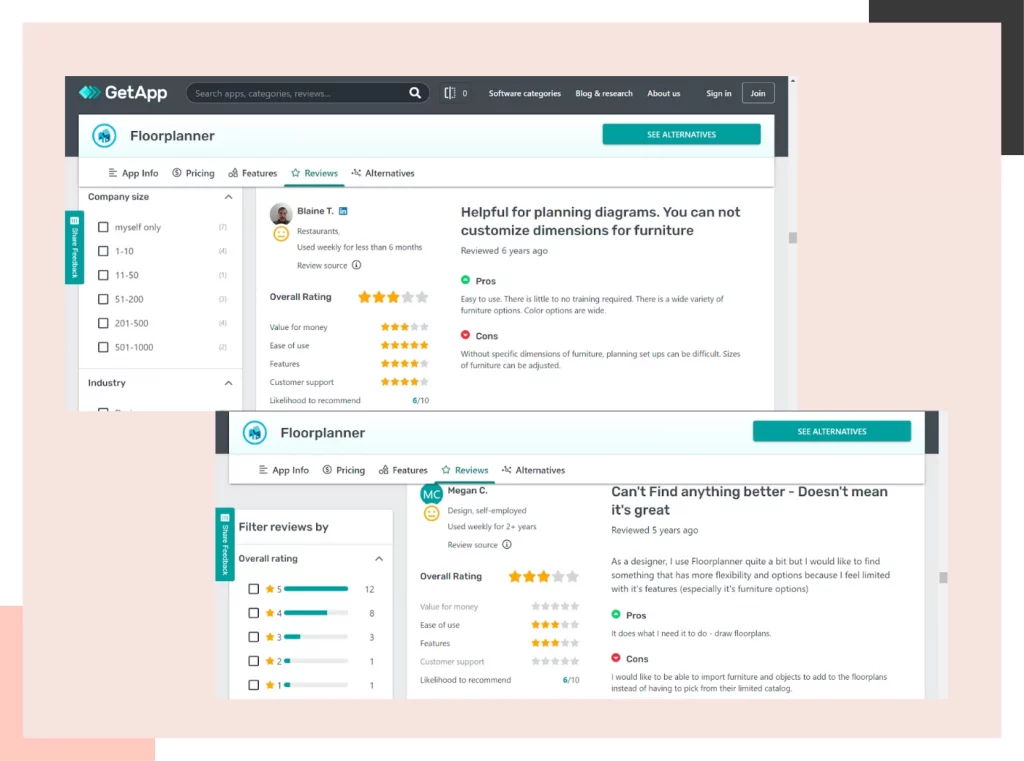The height and width of the screenshot is (761, 1024).
Task: Check the 1-10 company size box
Action: pyautogui.click(x=103, y=251)
